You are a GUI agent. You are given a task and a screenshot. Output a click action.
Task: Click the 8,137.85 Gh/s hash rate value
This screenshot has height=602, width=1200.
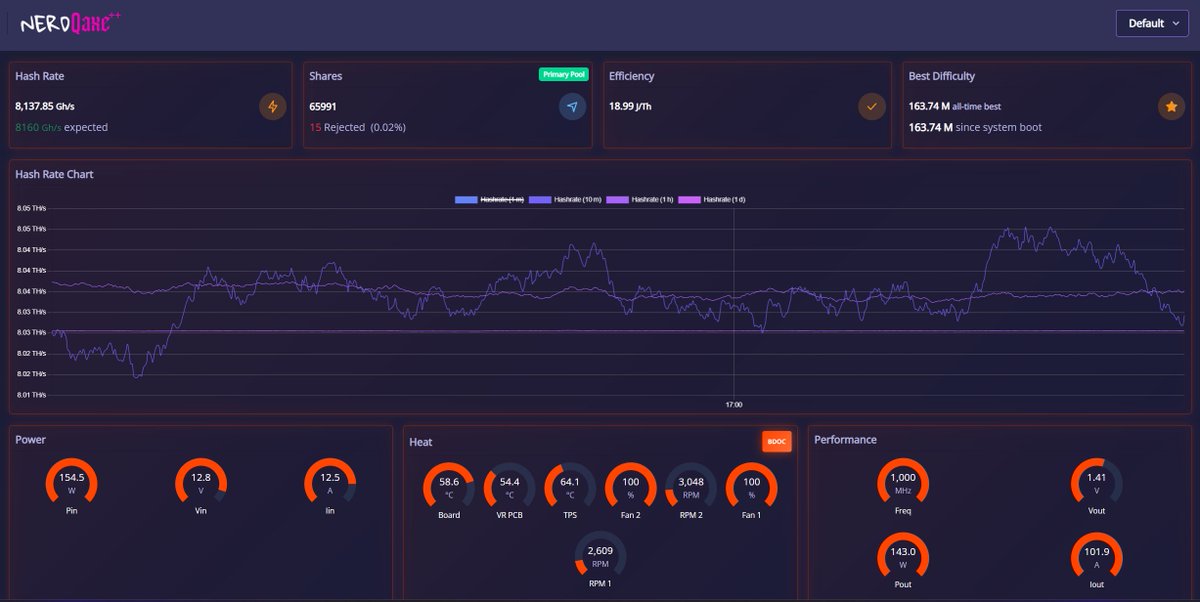tap(47, 105)
